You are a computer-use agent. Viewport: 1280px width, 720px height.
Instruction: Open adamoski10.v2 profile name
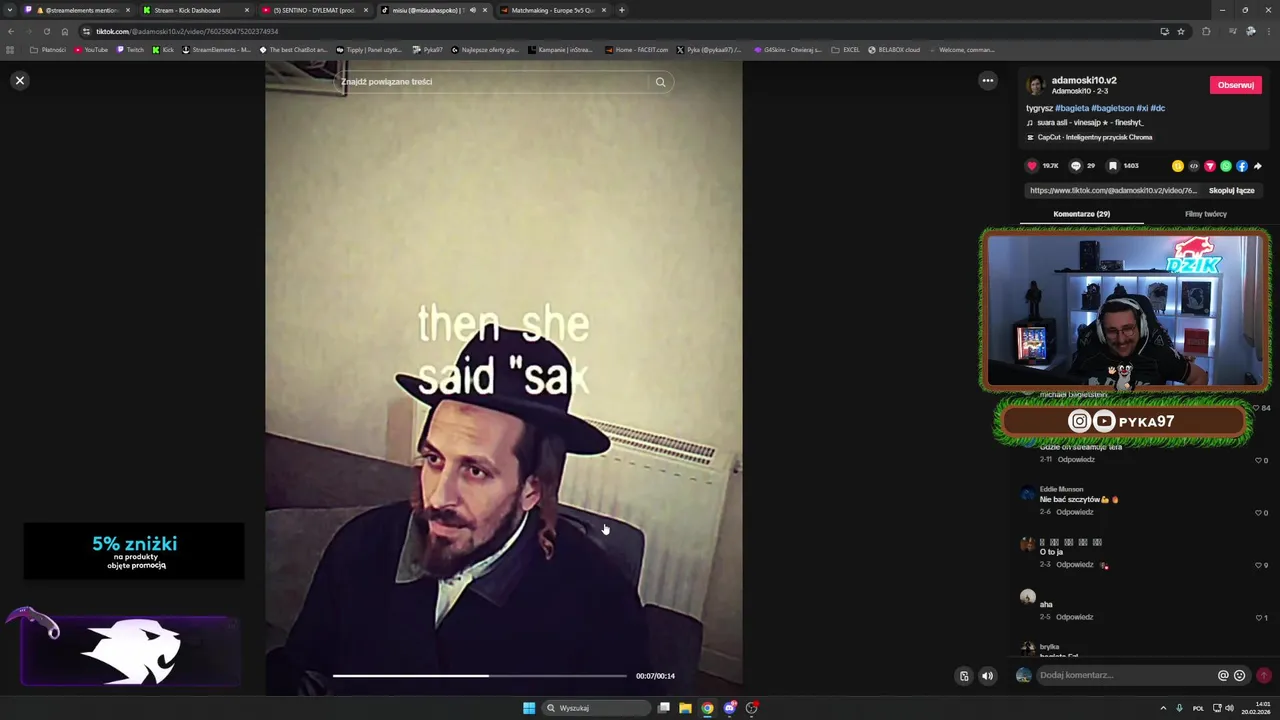1084,80
